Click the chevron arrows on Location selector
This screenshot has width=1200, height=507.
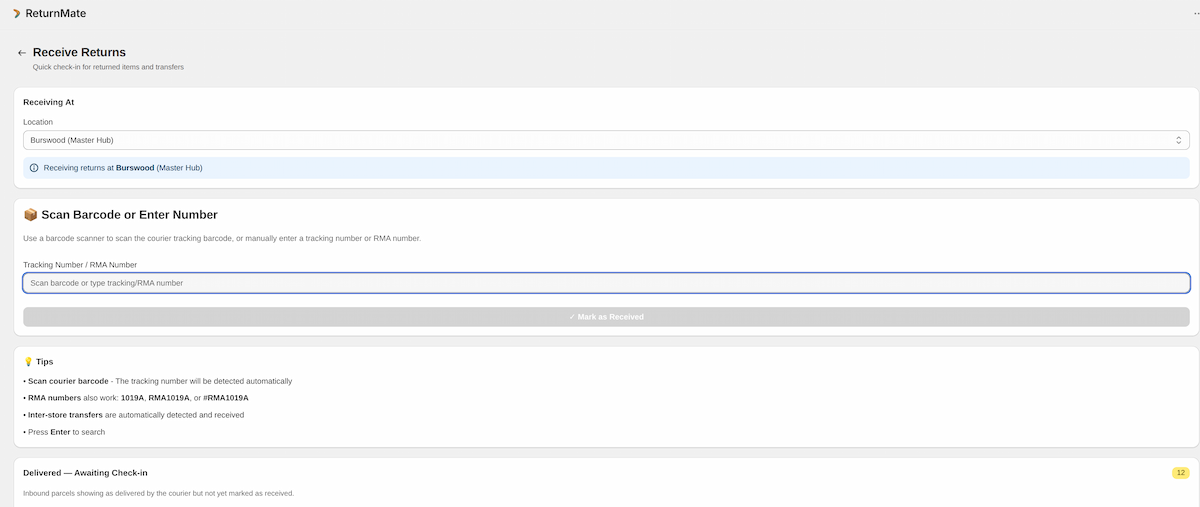tap(1178, 140)
